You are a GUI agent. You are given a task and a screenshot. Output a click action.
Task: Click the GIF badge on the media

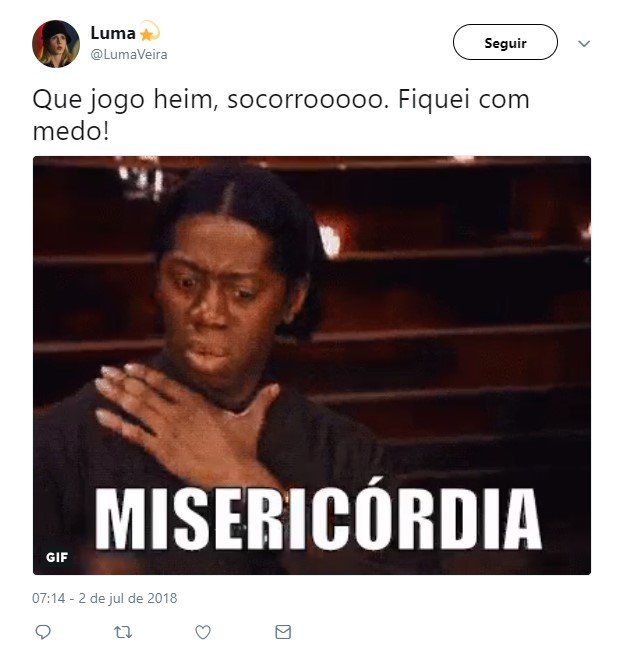57,557
